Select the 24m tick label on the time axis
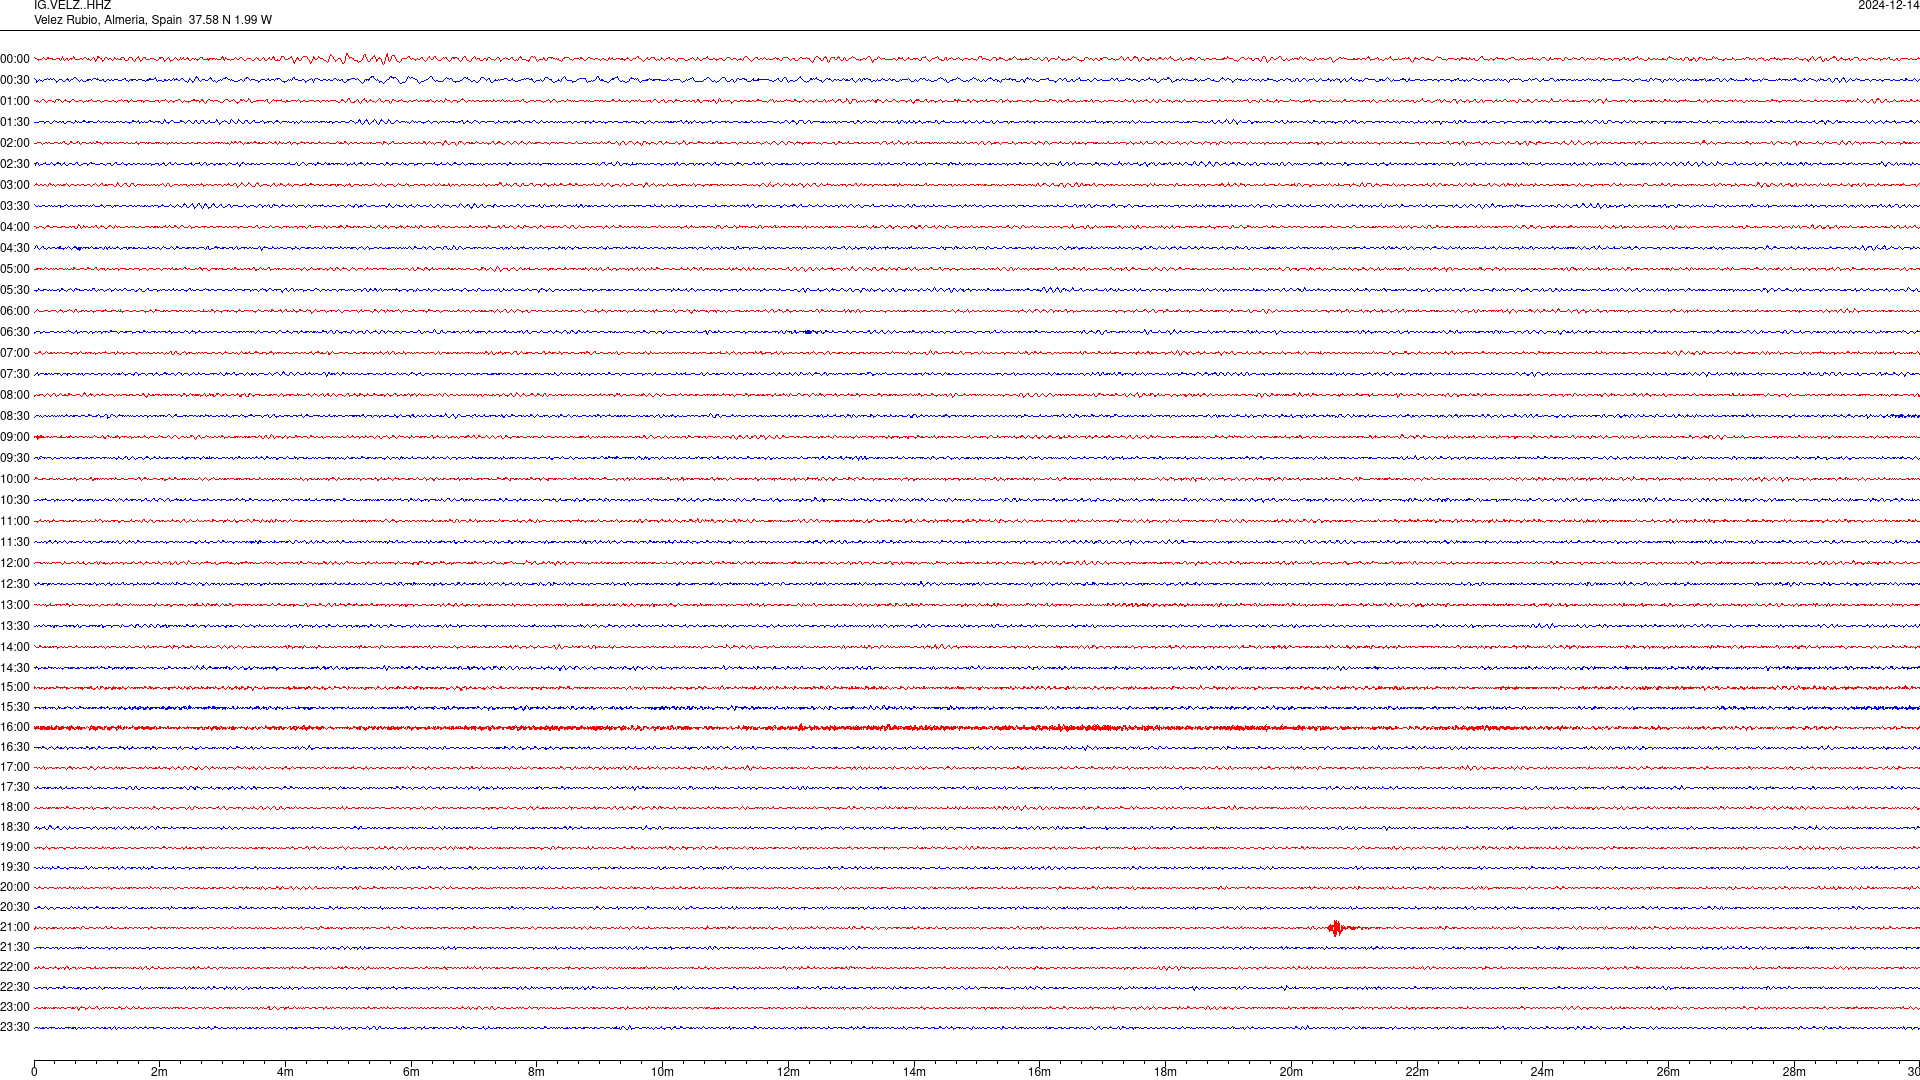Viewport: 1920px width, 1080px height. [1542, 1072]
